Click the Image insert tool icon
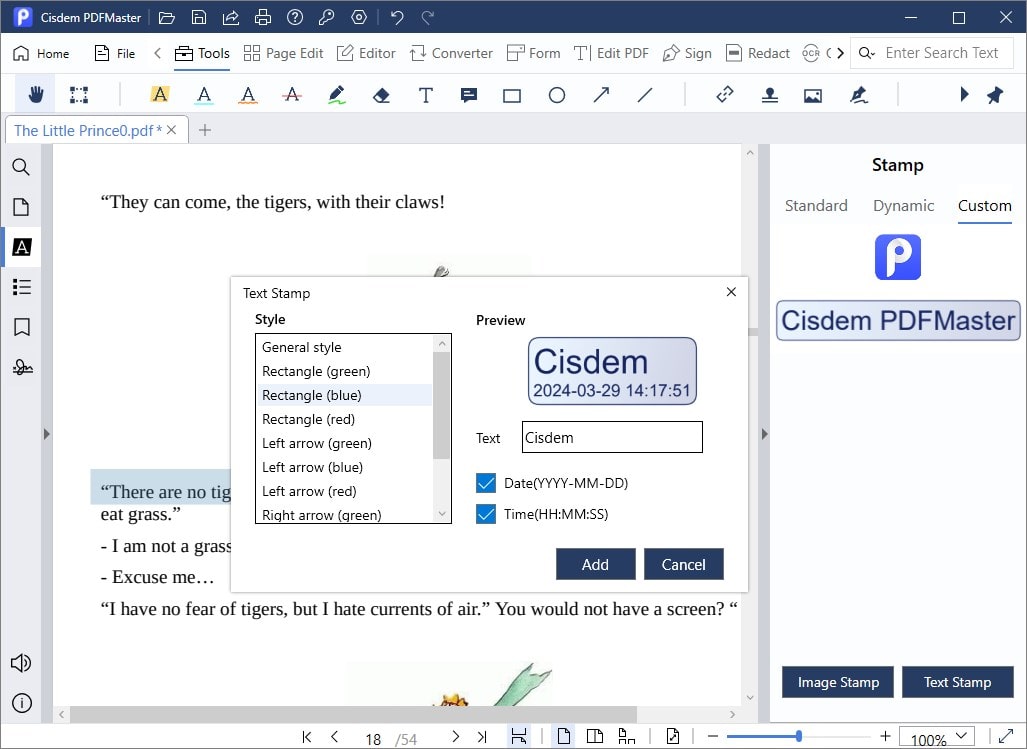1027x749 pixels. tap(813, 96)
